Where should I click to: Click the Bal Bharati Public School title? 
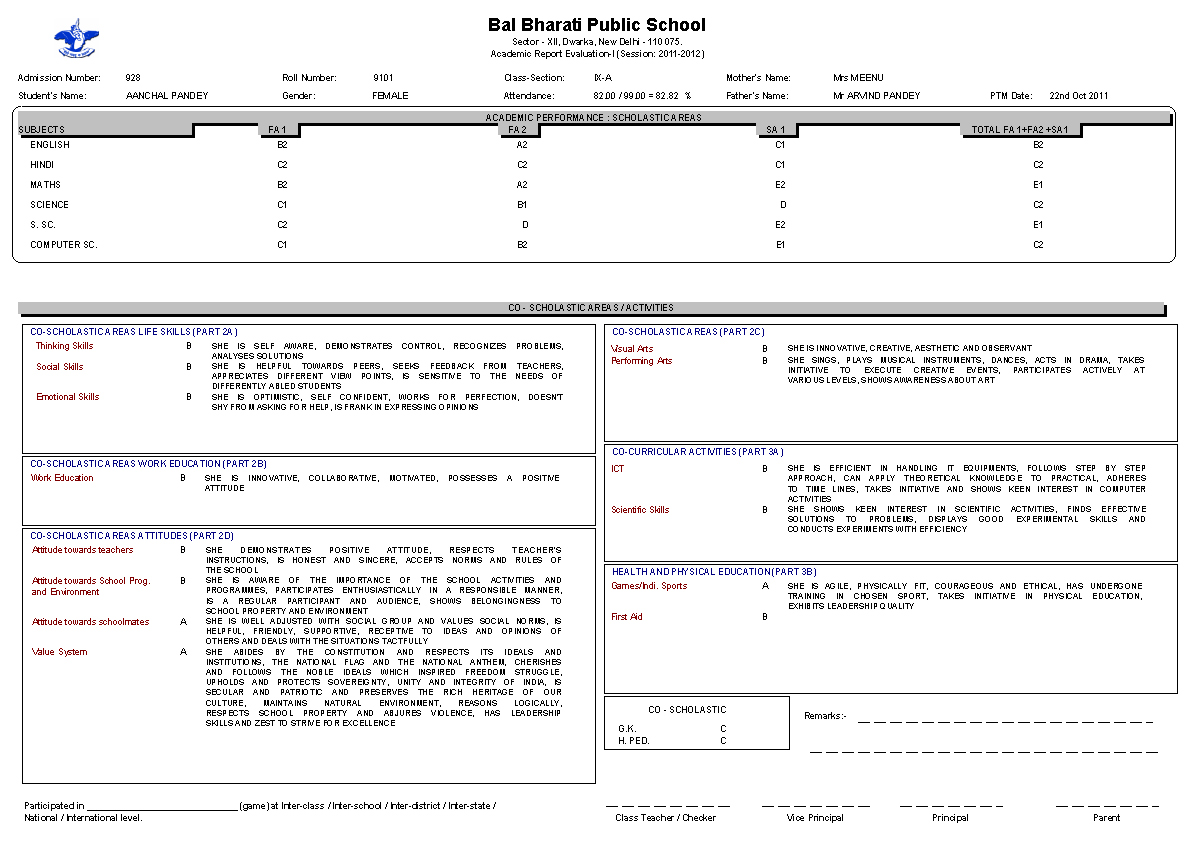(x=596, y=25)
